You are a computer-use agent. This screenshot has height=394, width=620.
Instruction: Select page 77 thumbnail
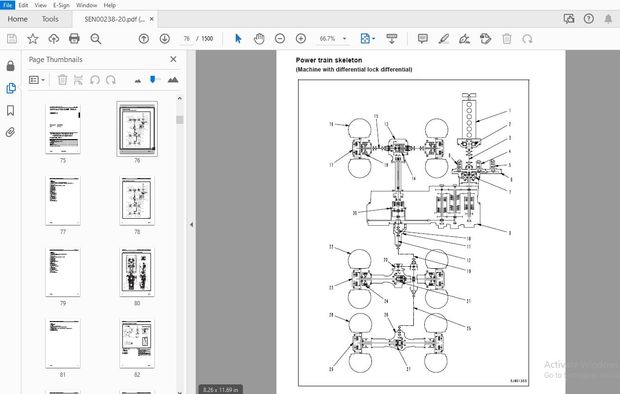tap(63, 201)
